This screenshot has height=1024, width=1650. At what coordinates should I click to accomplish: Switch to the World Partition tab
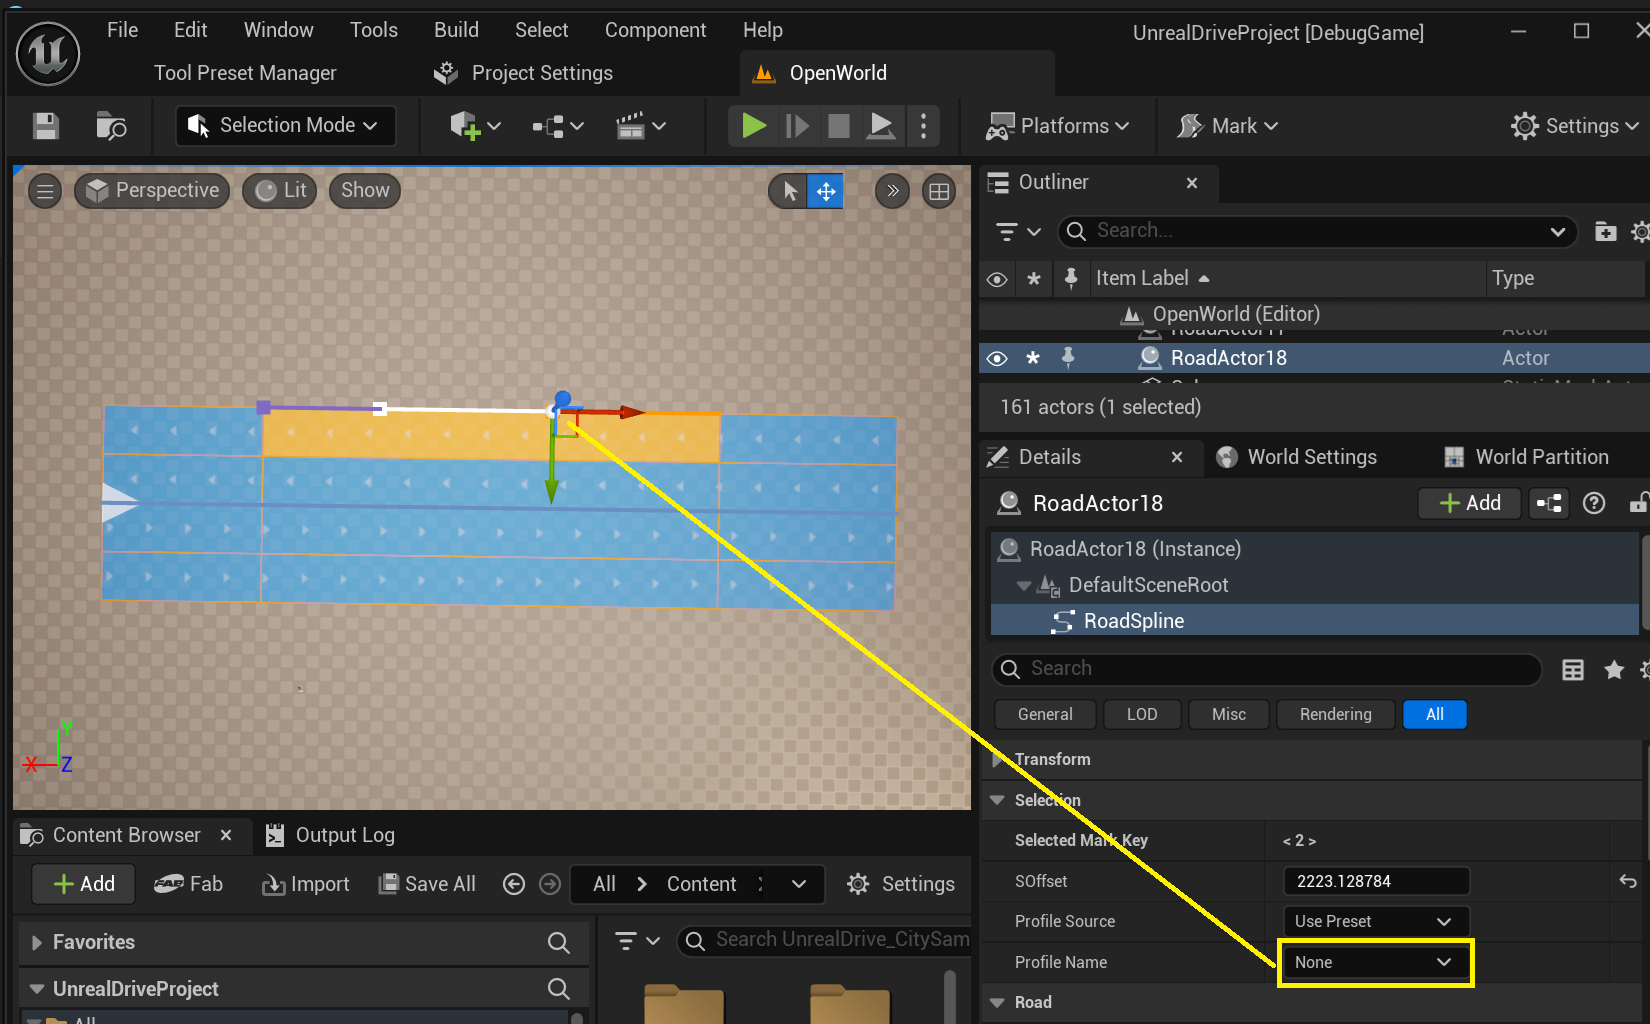[1526, 457]
